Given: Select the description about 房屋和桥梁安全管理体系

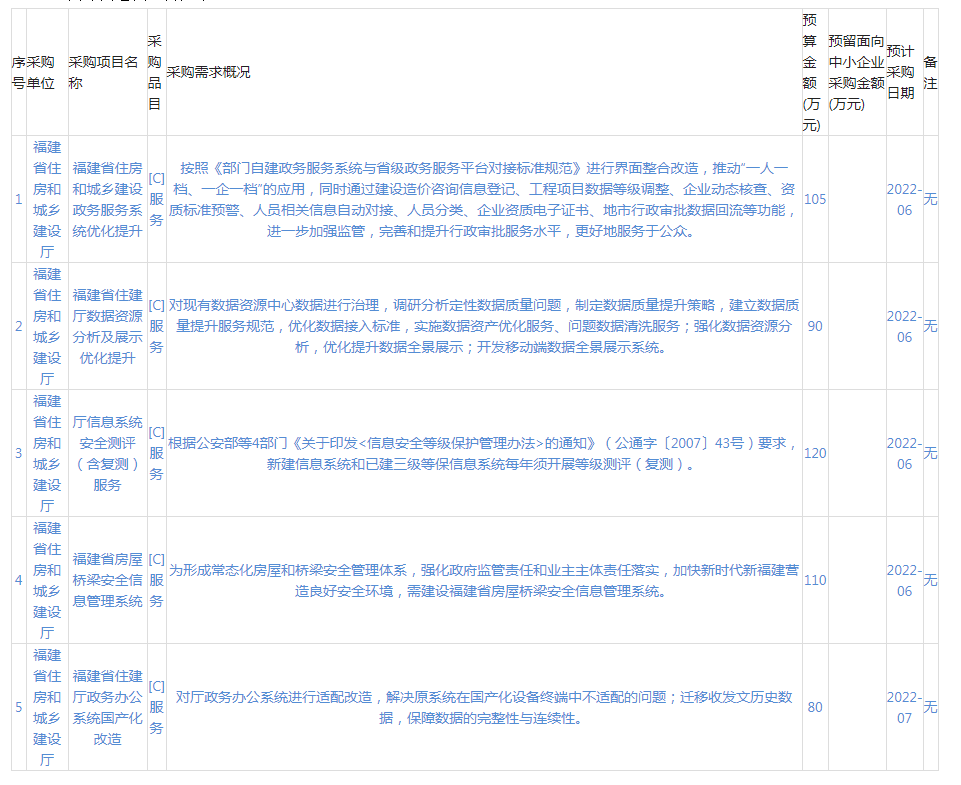Looking at the screenshot, I should 484,580.
